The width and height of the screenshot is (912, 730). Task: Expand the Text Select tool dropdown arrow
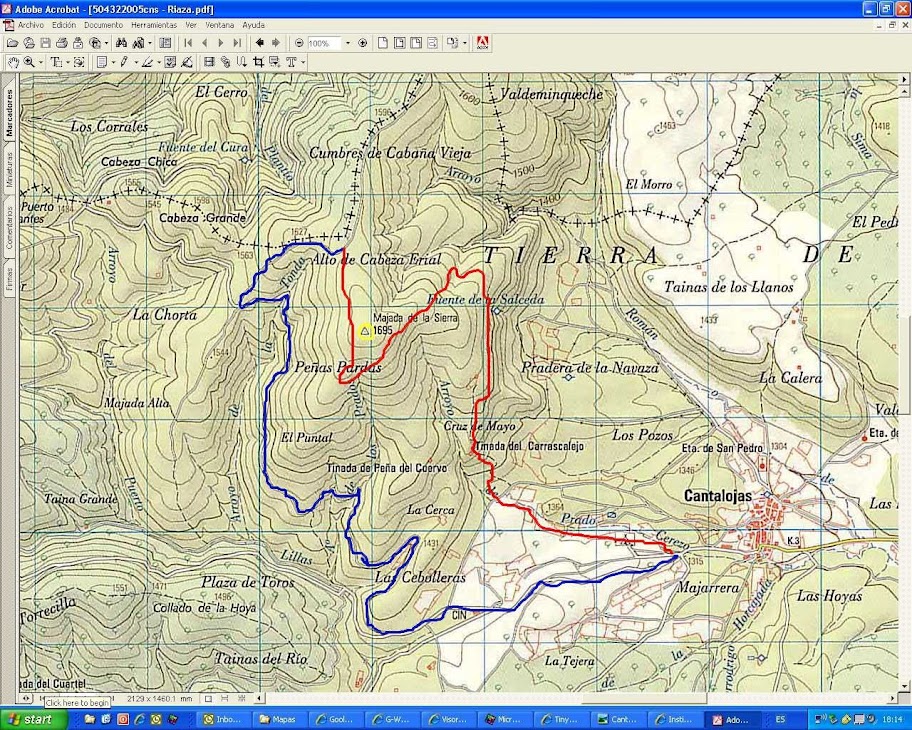point(67,62)
